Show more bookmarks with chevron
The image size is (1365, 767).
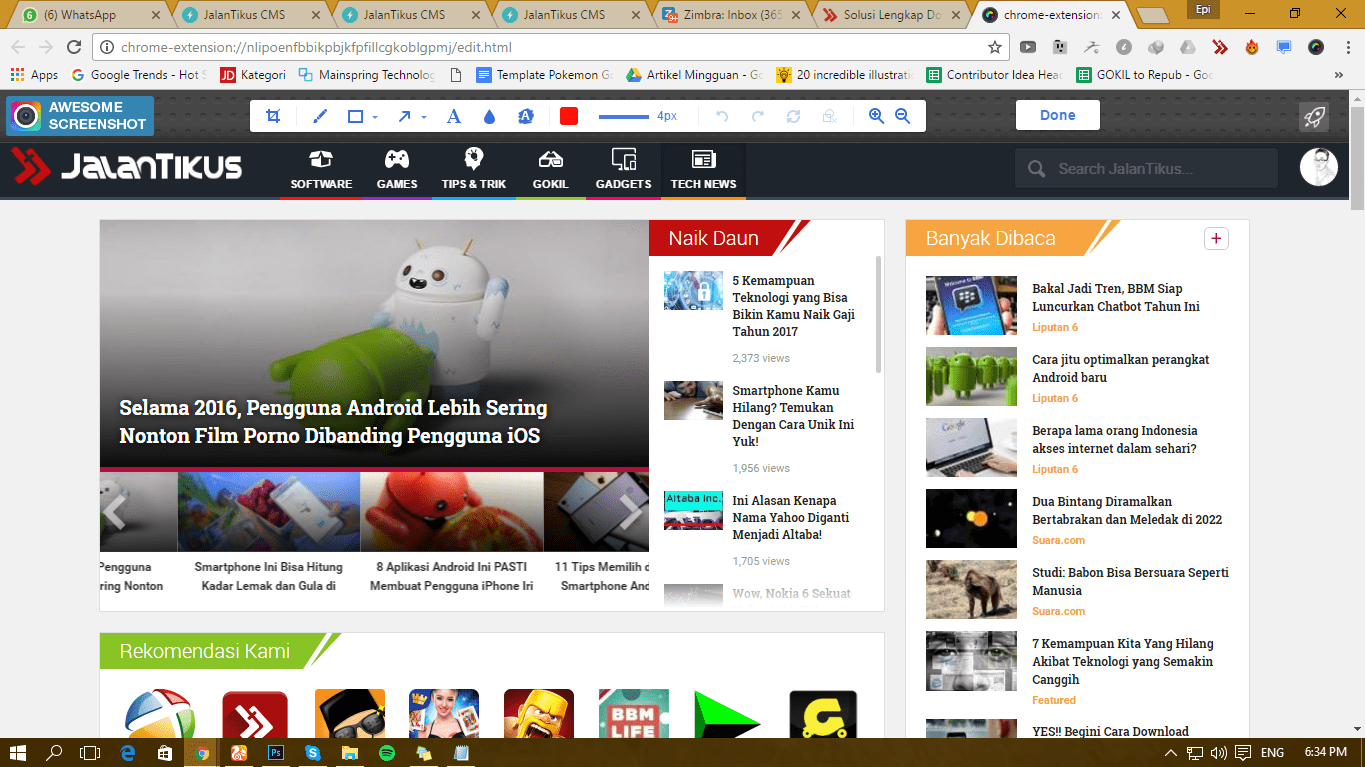(x=1339, y=75)
